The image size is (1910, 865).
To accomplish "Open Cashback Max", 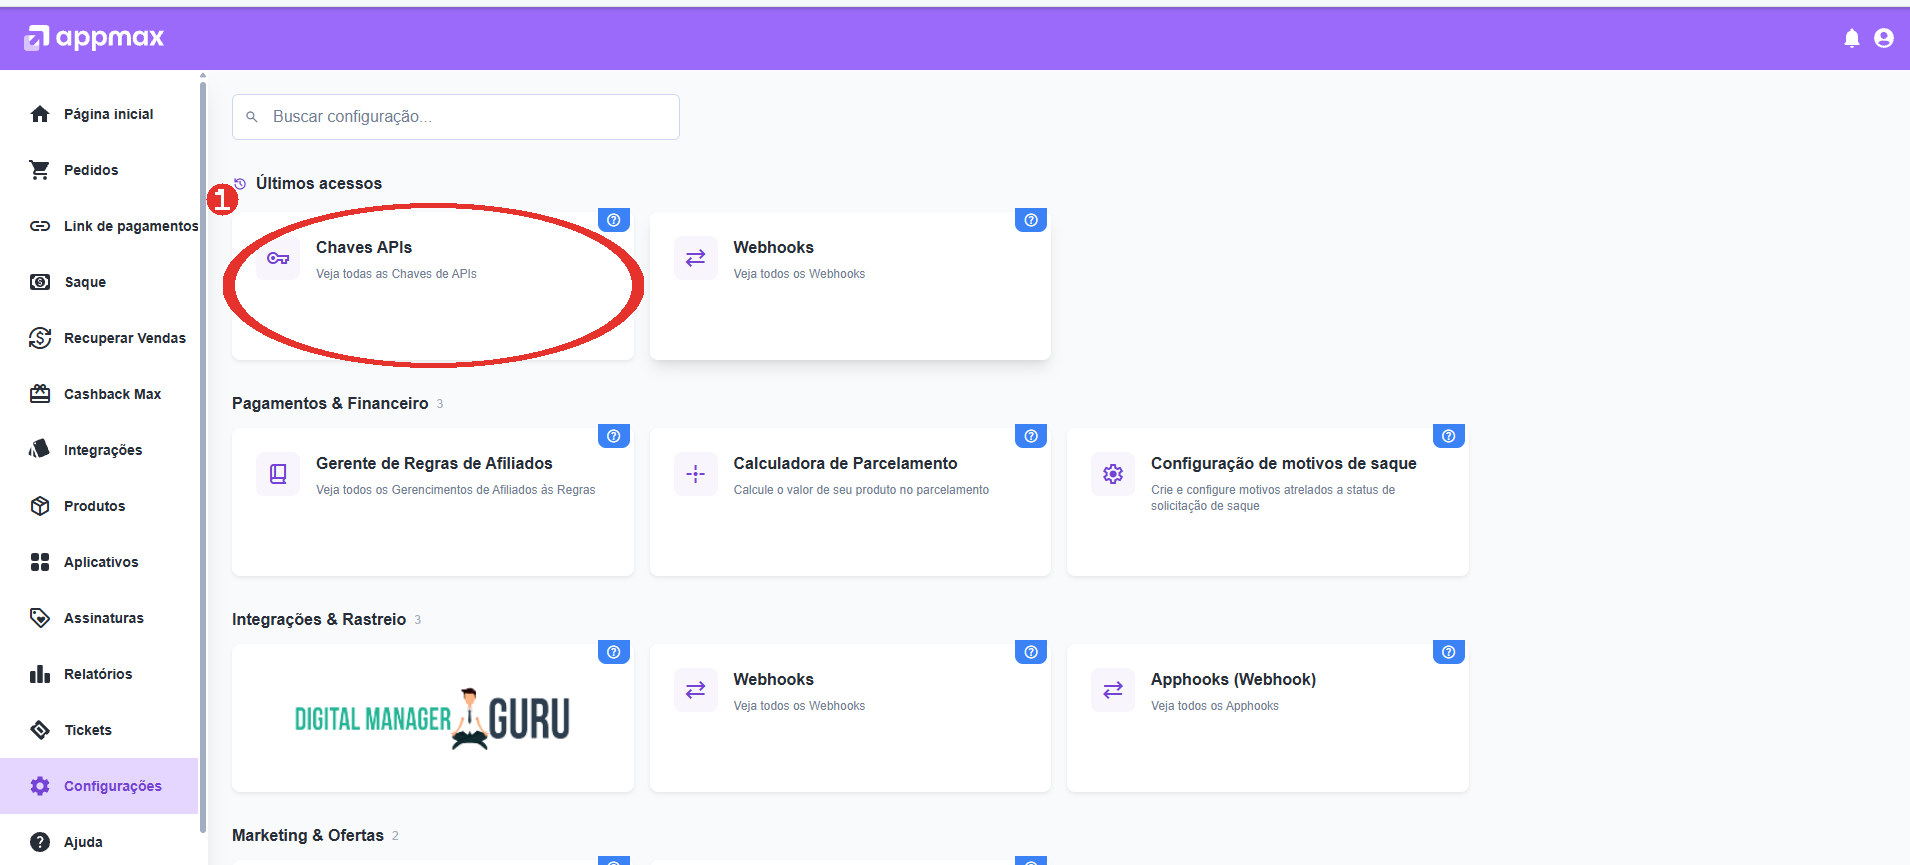I will click(x=100, y=394).
